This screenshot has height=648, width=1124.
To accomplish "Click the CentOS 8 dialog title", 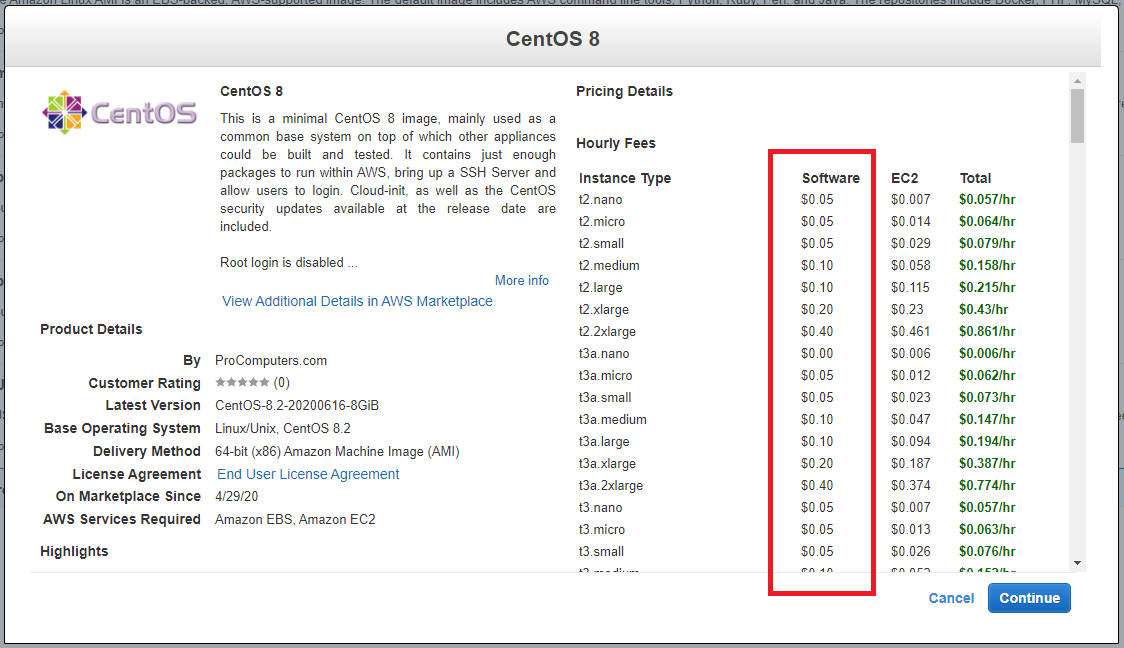I will pyautogui.click(x=553, y=39).
